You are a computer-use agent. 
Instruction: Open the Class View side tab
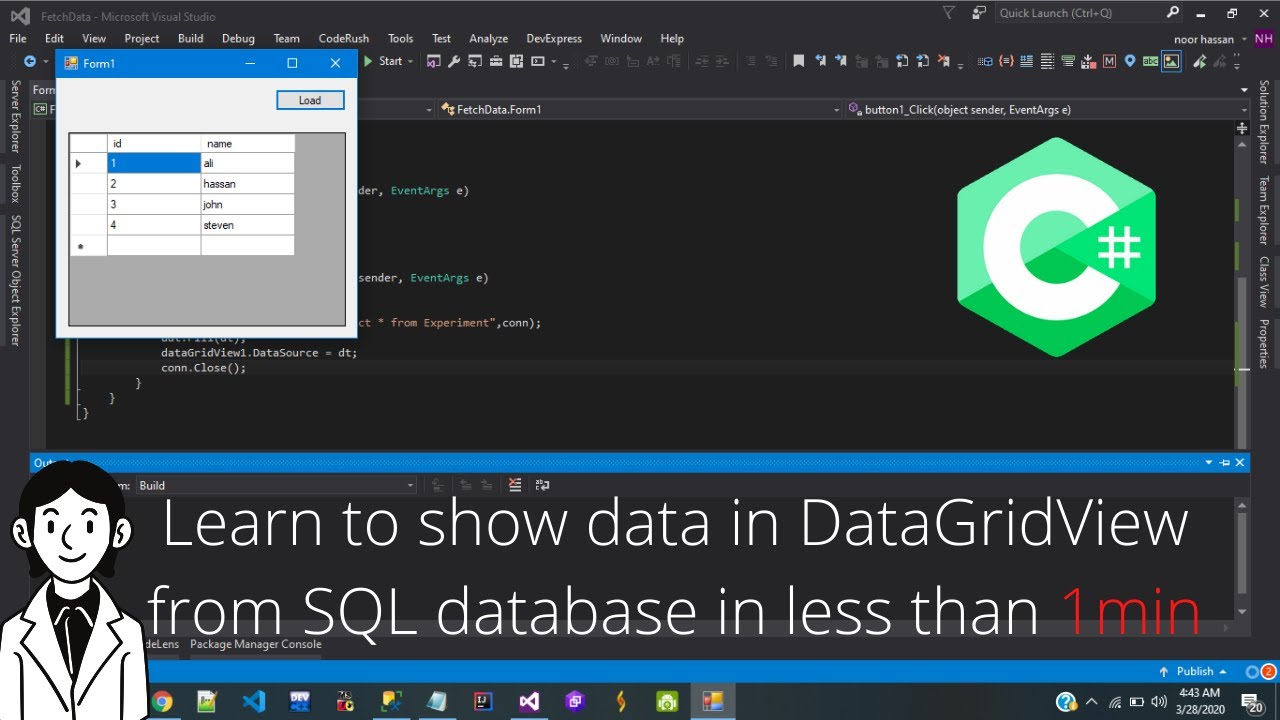pos(1263,282)
